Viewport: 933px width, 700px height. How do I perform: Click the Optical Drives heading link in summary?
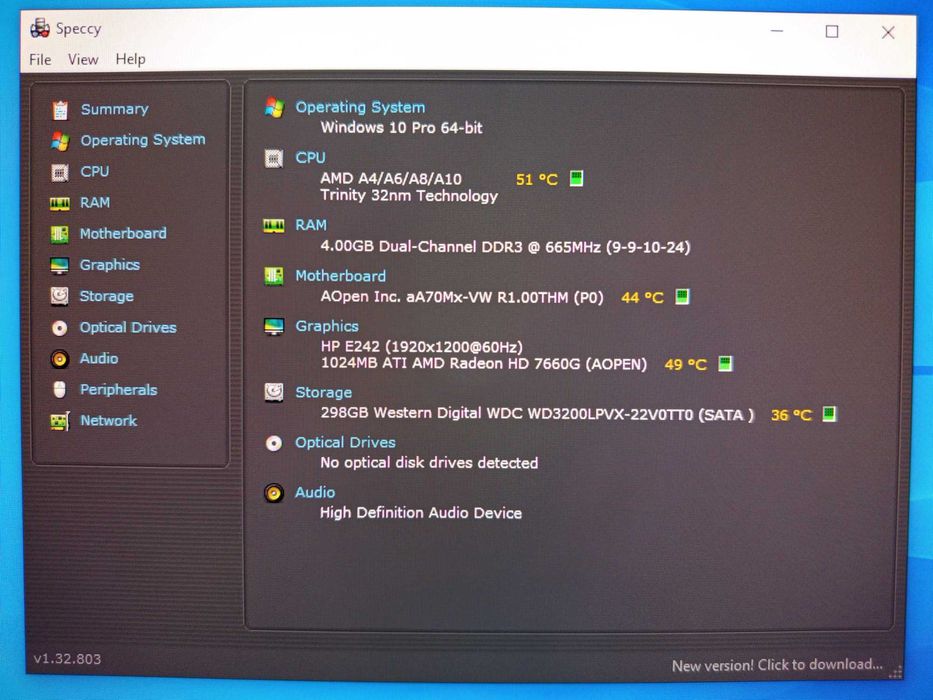pyautogui.click(x=345, y=443)
